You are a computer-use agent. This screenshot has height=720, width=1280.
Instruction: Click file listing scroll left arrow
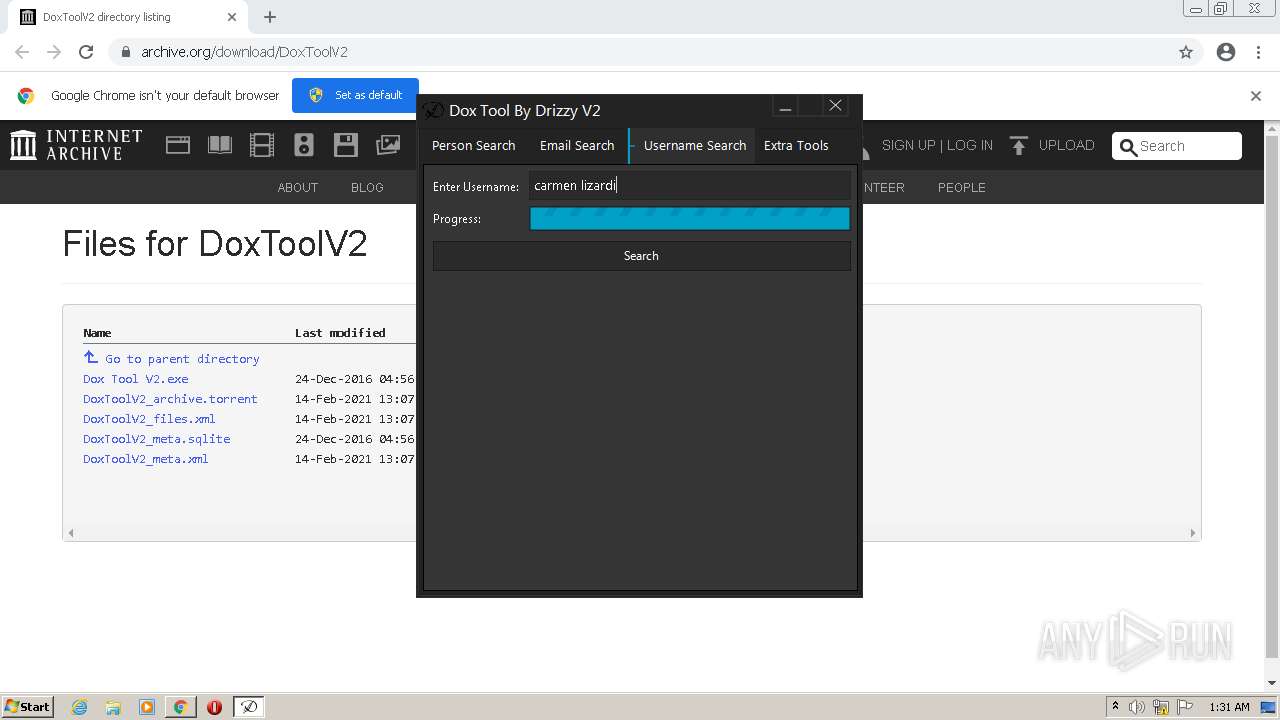click(x=70, y=533)
